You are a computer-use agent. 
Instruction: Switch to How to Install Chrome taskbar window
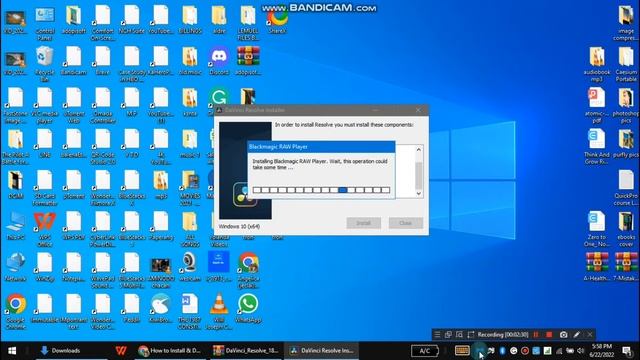tap(169, 351)
